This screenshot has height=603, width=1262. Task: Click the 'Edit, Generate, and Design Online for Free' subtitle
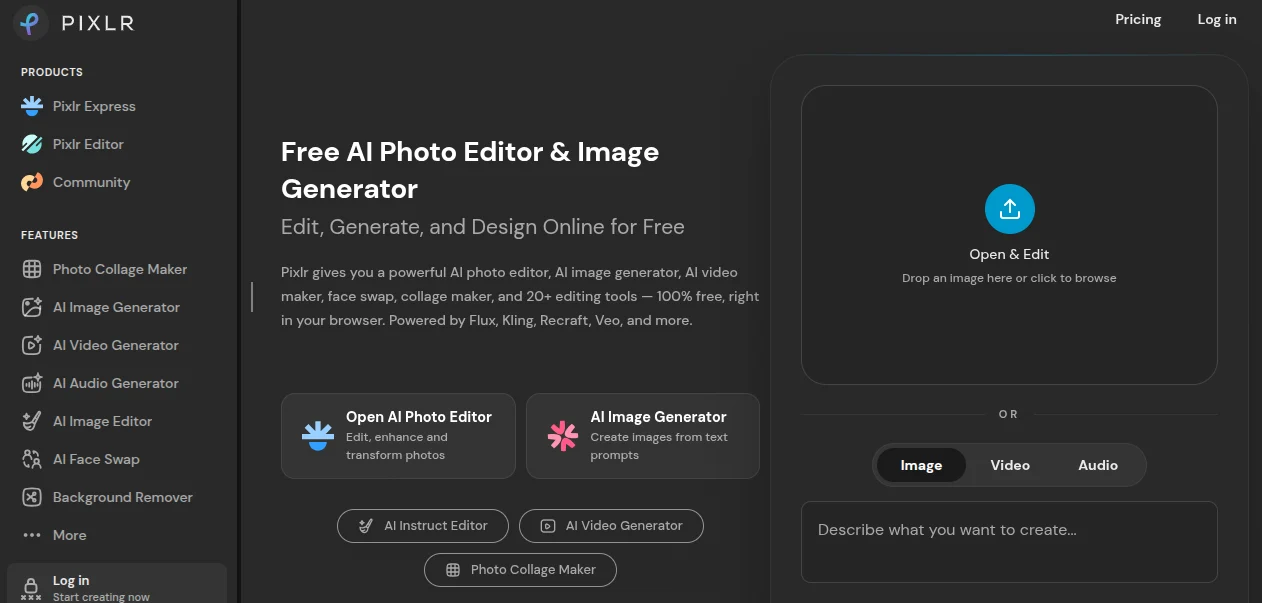point(483,227)
